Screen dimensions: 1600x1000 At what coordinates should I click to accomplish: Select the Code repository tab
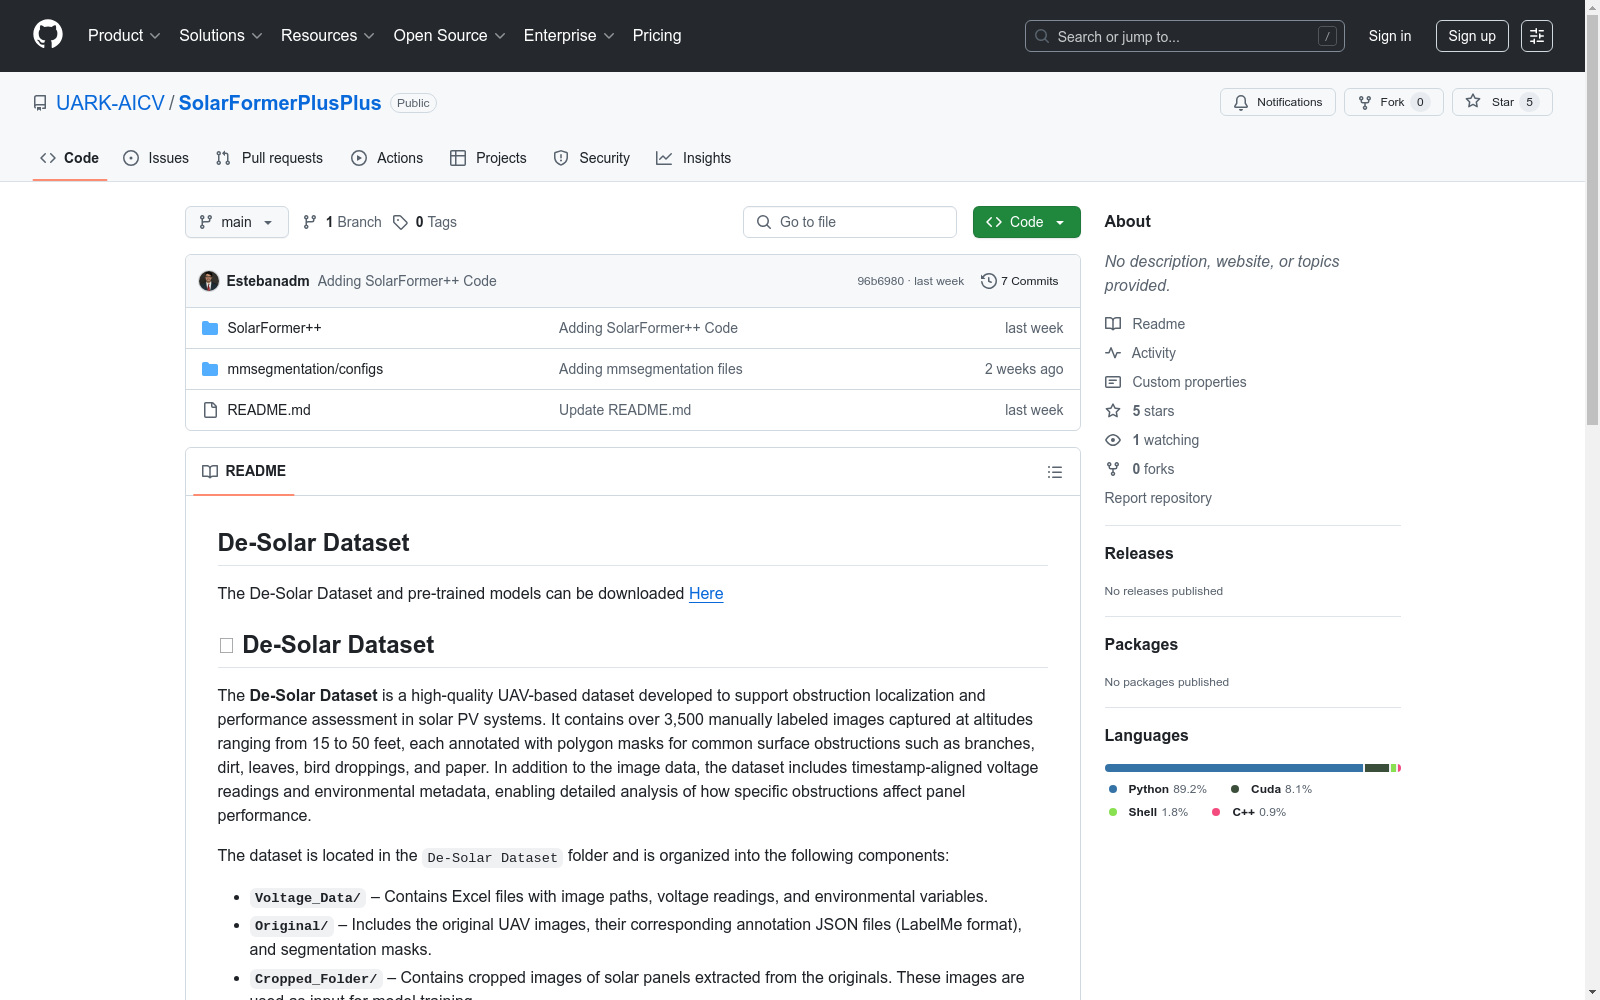click(x=70, y=158)
